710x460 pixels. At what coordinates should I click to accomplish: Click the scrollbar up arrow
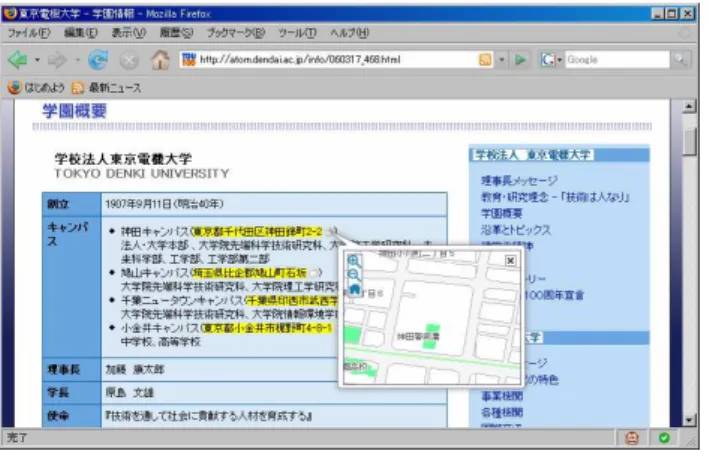689,107
